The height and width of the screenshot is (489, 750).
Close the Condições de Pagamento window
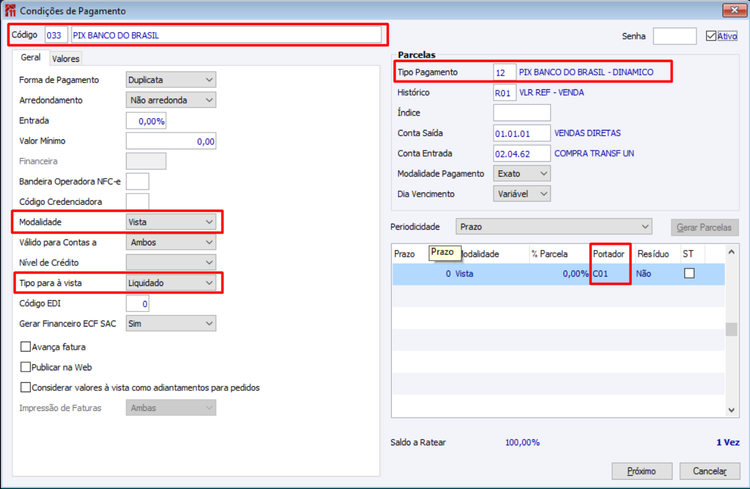click(x=734, y=10)
